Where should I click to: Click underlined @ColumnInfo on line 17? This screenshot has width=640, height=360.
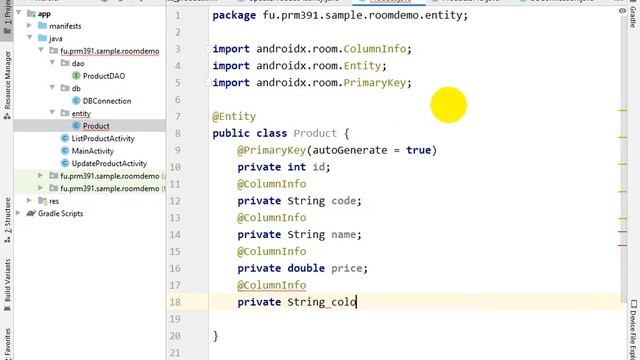point(271,285)
